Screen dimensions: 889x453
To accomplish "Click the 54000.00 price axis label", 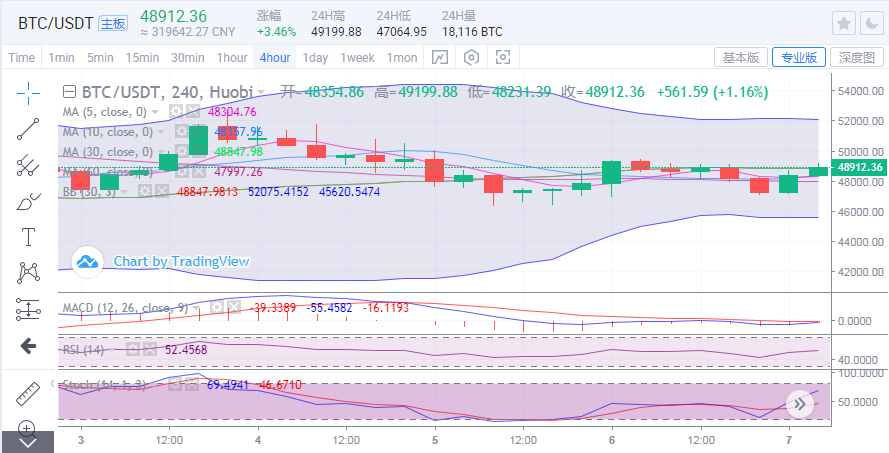I will coord(862,91).
